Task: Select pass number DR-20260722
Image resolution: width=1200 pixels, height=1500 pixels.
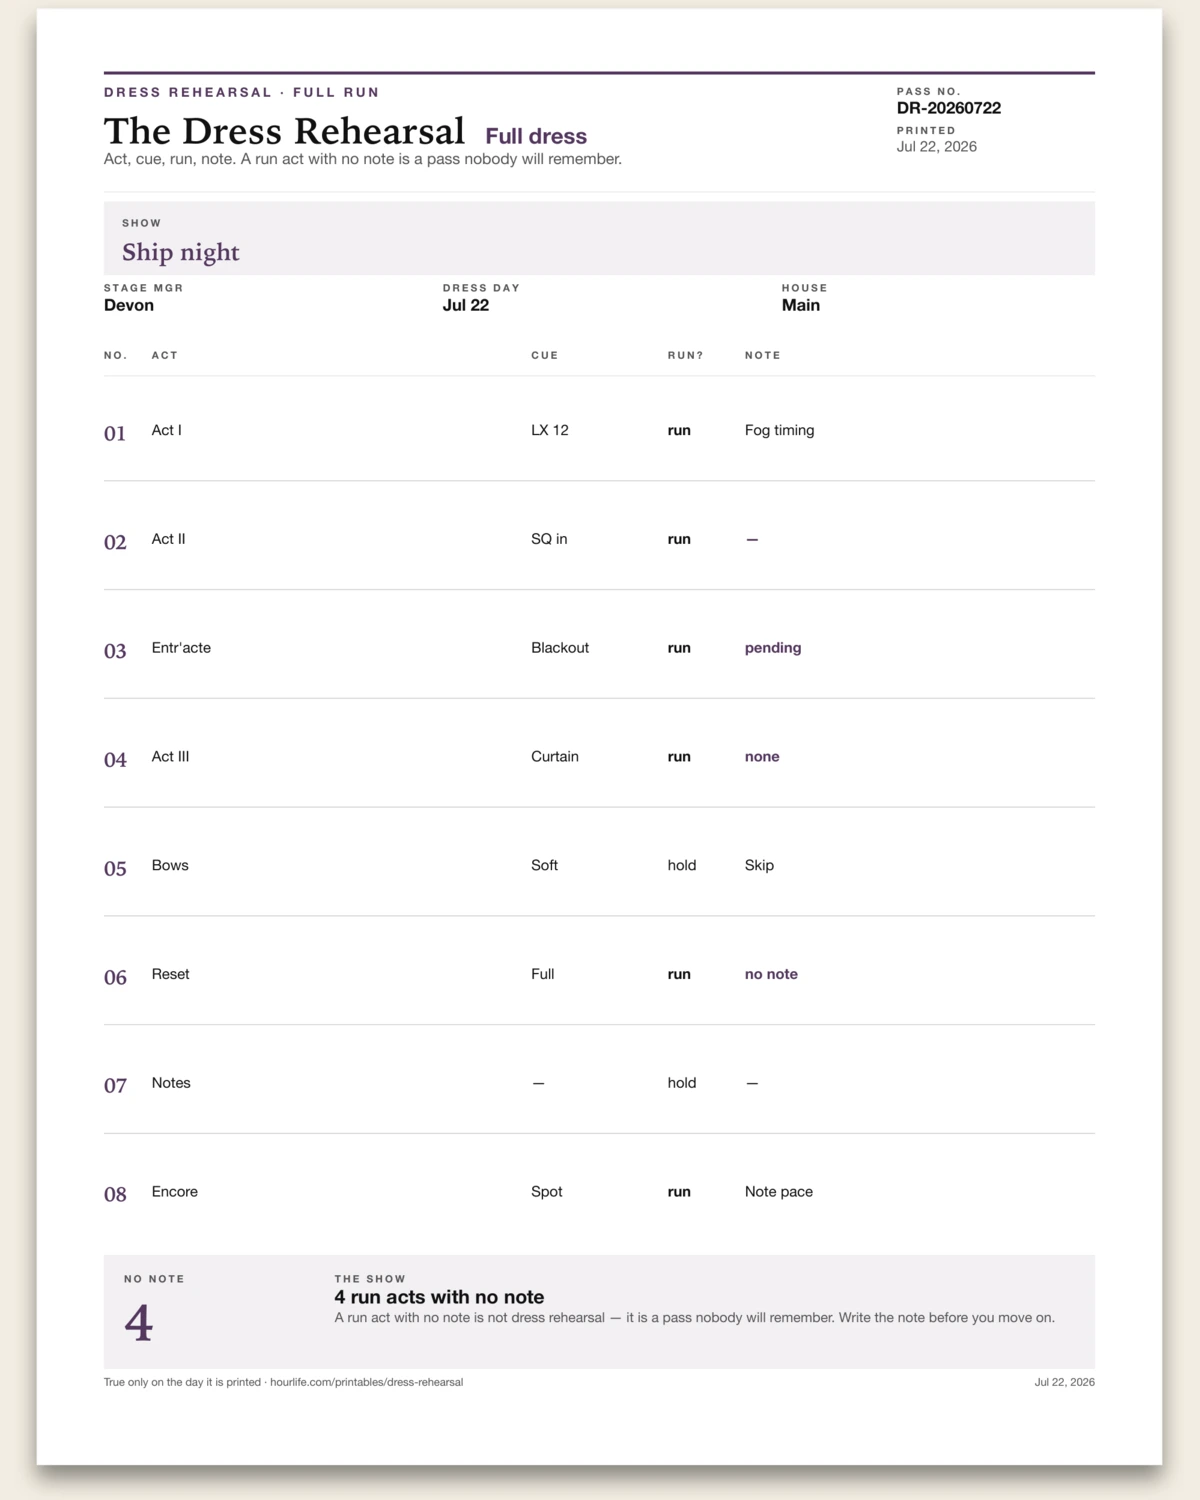Action: [x=948, y=108]
